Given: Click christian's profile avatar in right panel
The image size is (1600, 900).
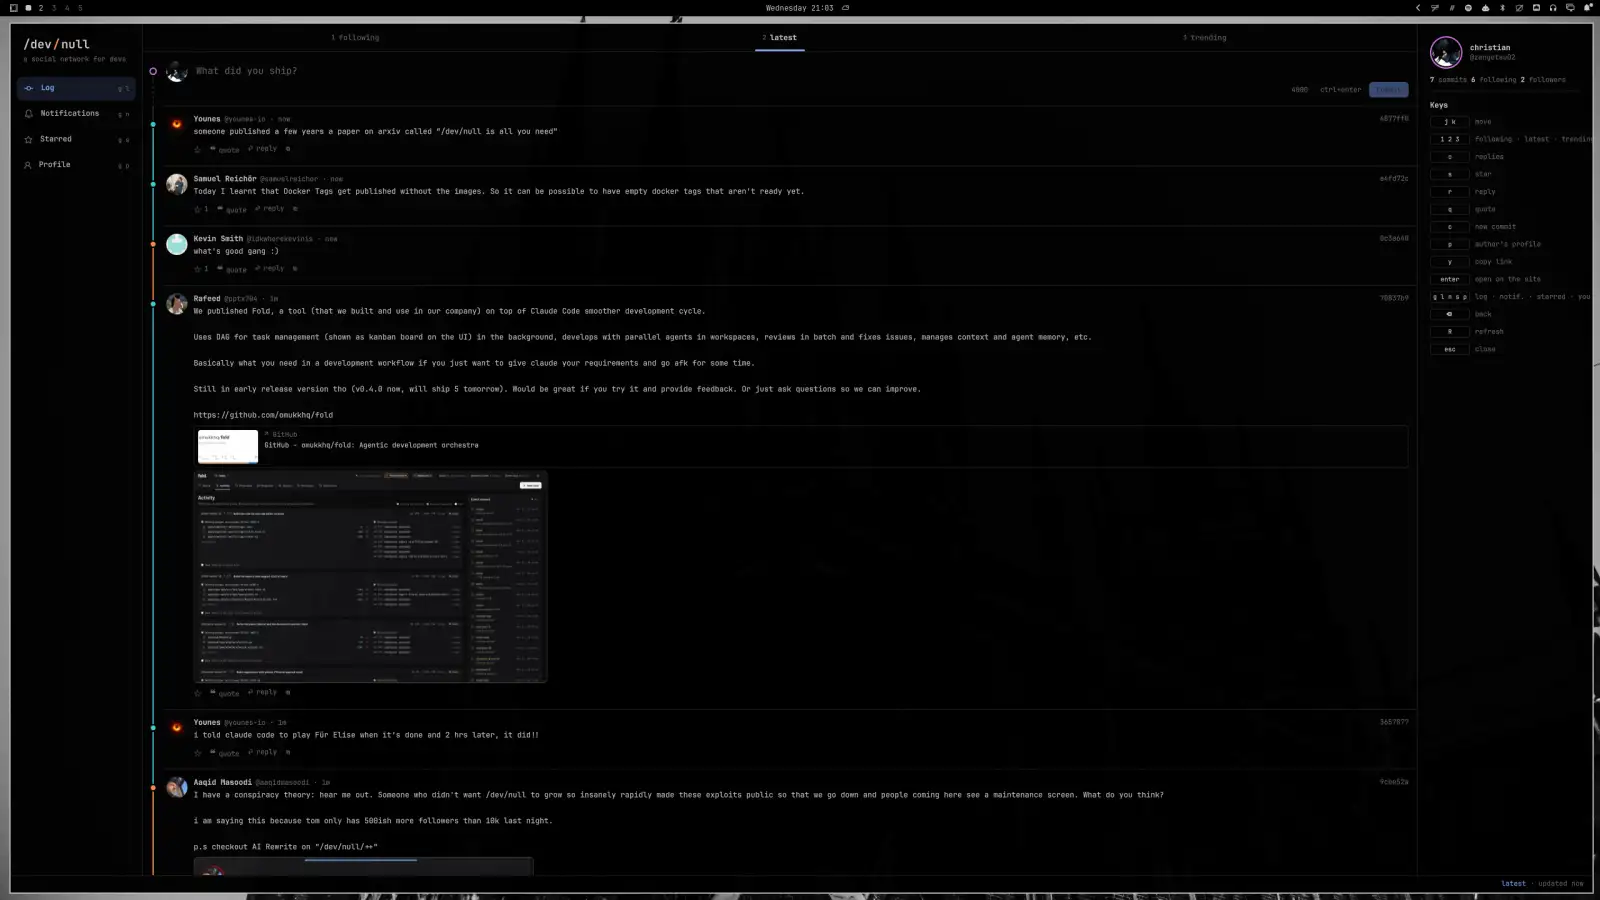Looking at the screenshot, I should click(x=1446, y=52).
